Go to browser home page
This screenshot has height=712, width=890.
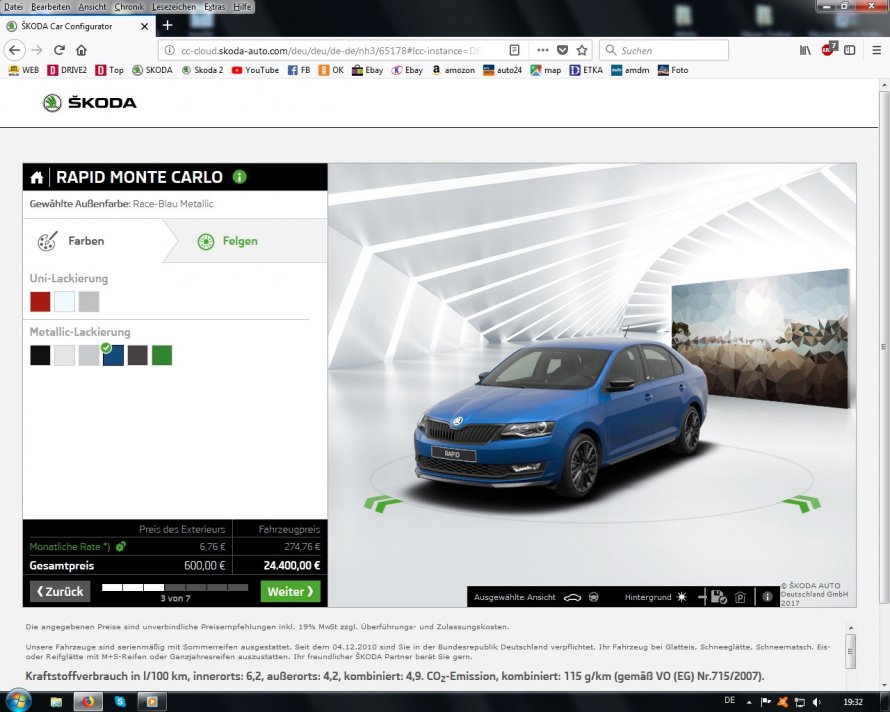[x=81, y=50]
